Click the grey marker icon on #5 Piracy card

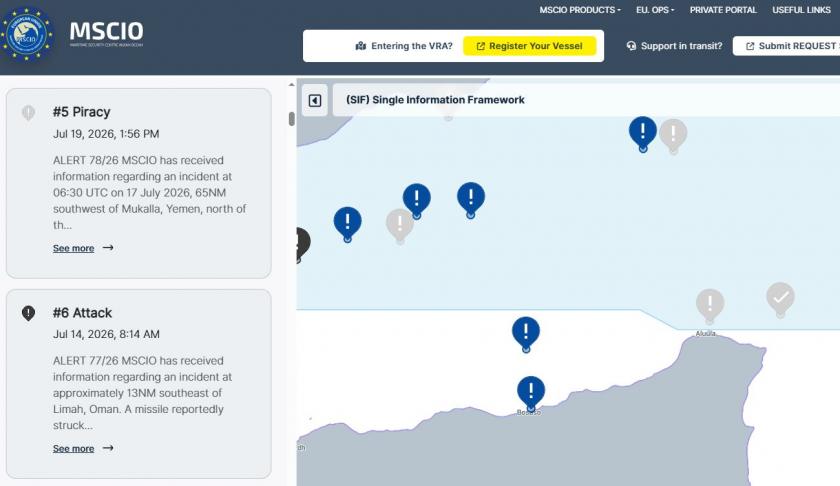(28, 113)
